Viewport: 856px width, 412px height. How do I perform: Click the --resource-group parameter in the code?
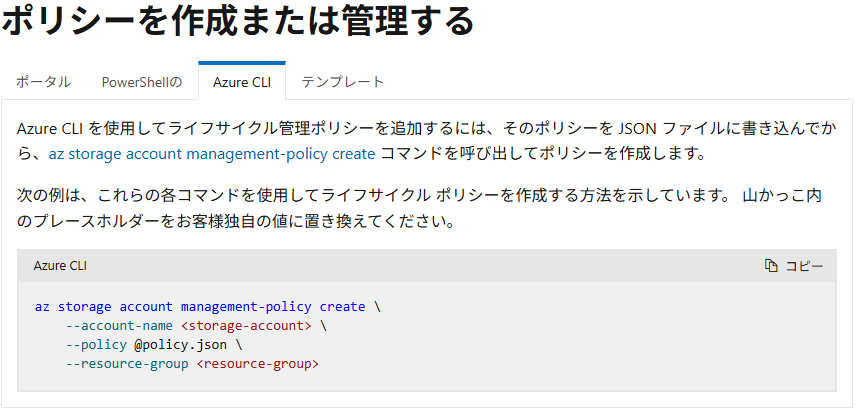point(127,363)
